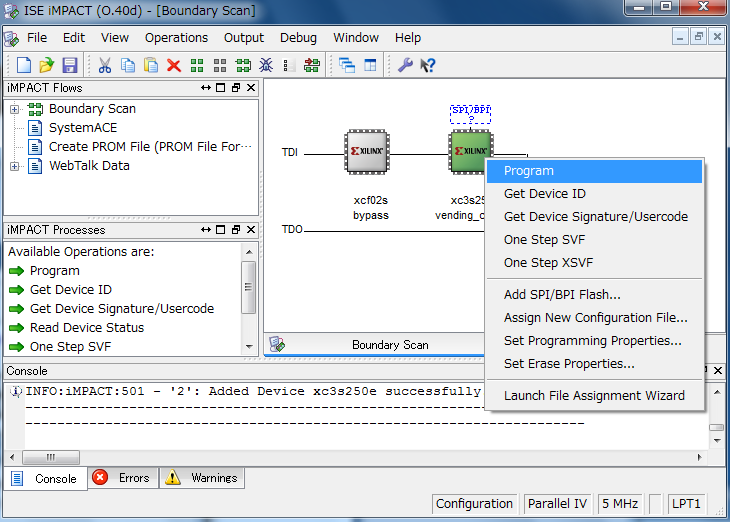Click the SPI/BPI dashed flash placeholder
The width and height of the screenshot is (730, 522).
[x=471, y=114]
